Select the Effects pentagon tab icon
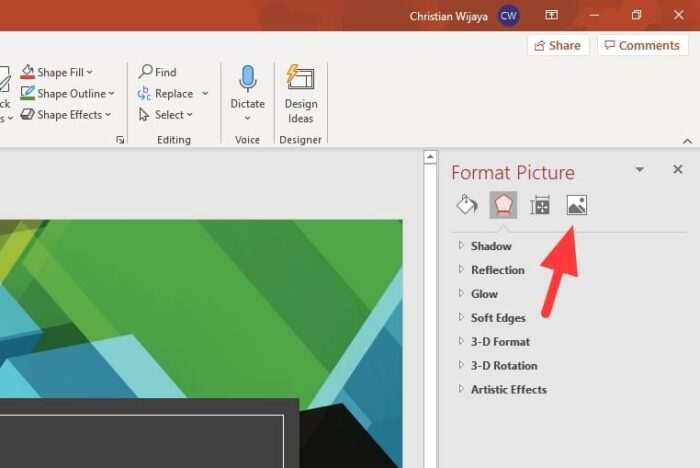Image resolution: width=700 pixels, height=468 pixels. (x=503, y=205)
